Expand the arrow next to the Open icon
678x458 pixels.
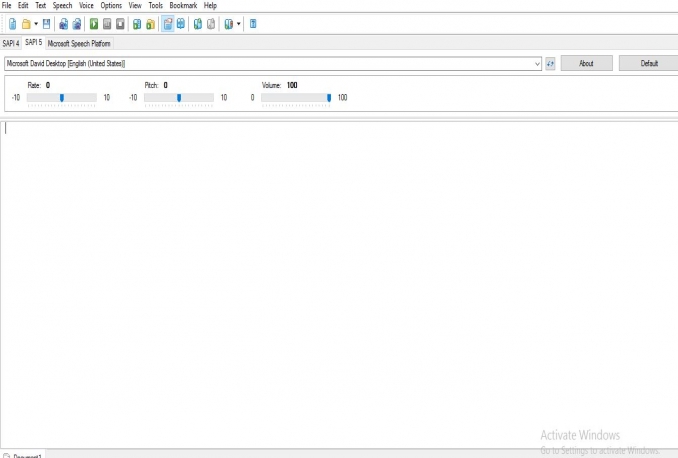36,24
